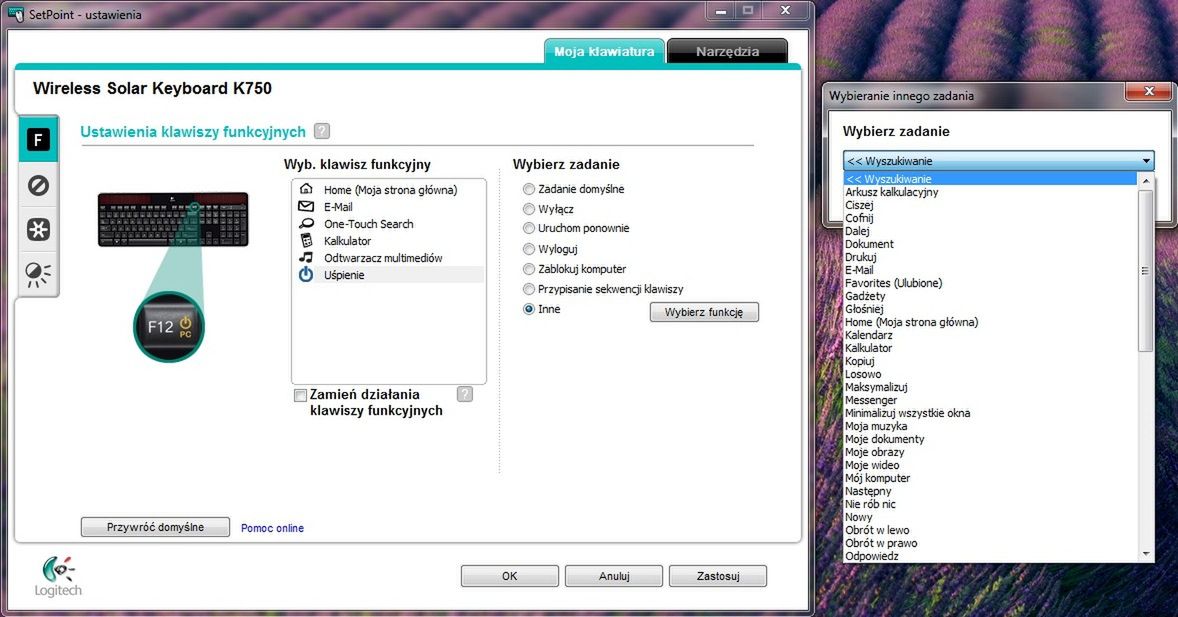Choose Dalej from dropdown list
Screen dimensions: 1178x617
989,231
